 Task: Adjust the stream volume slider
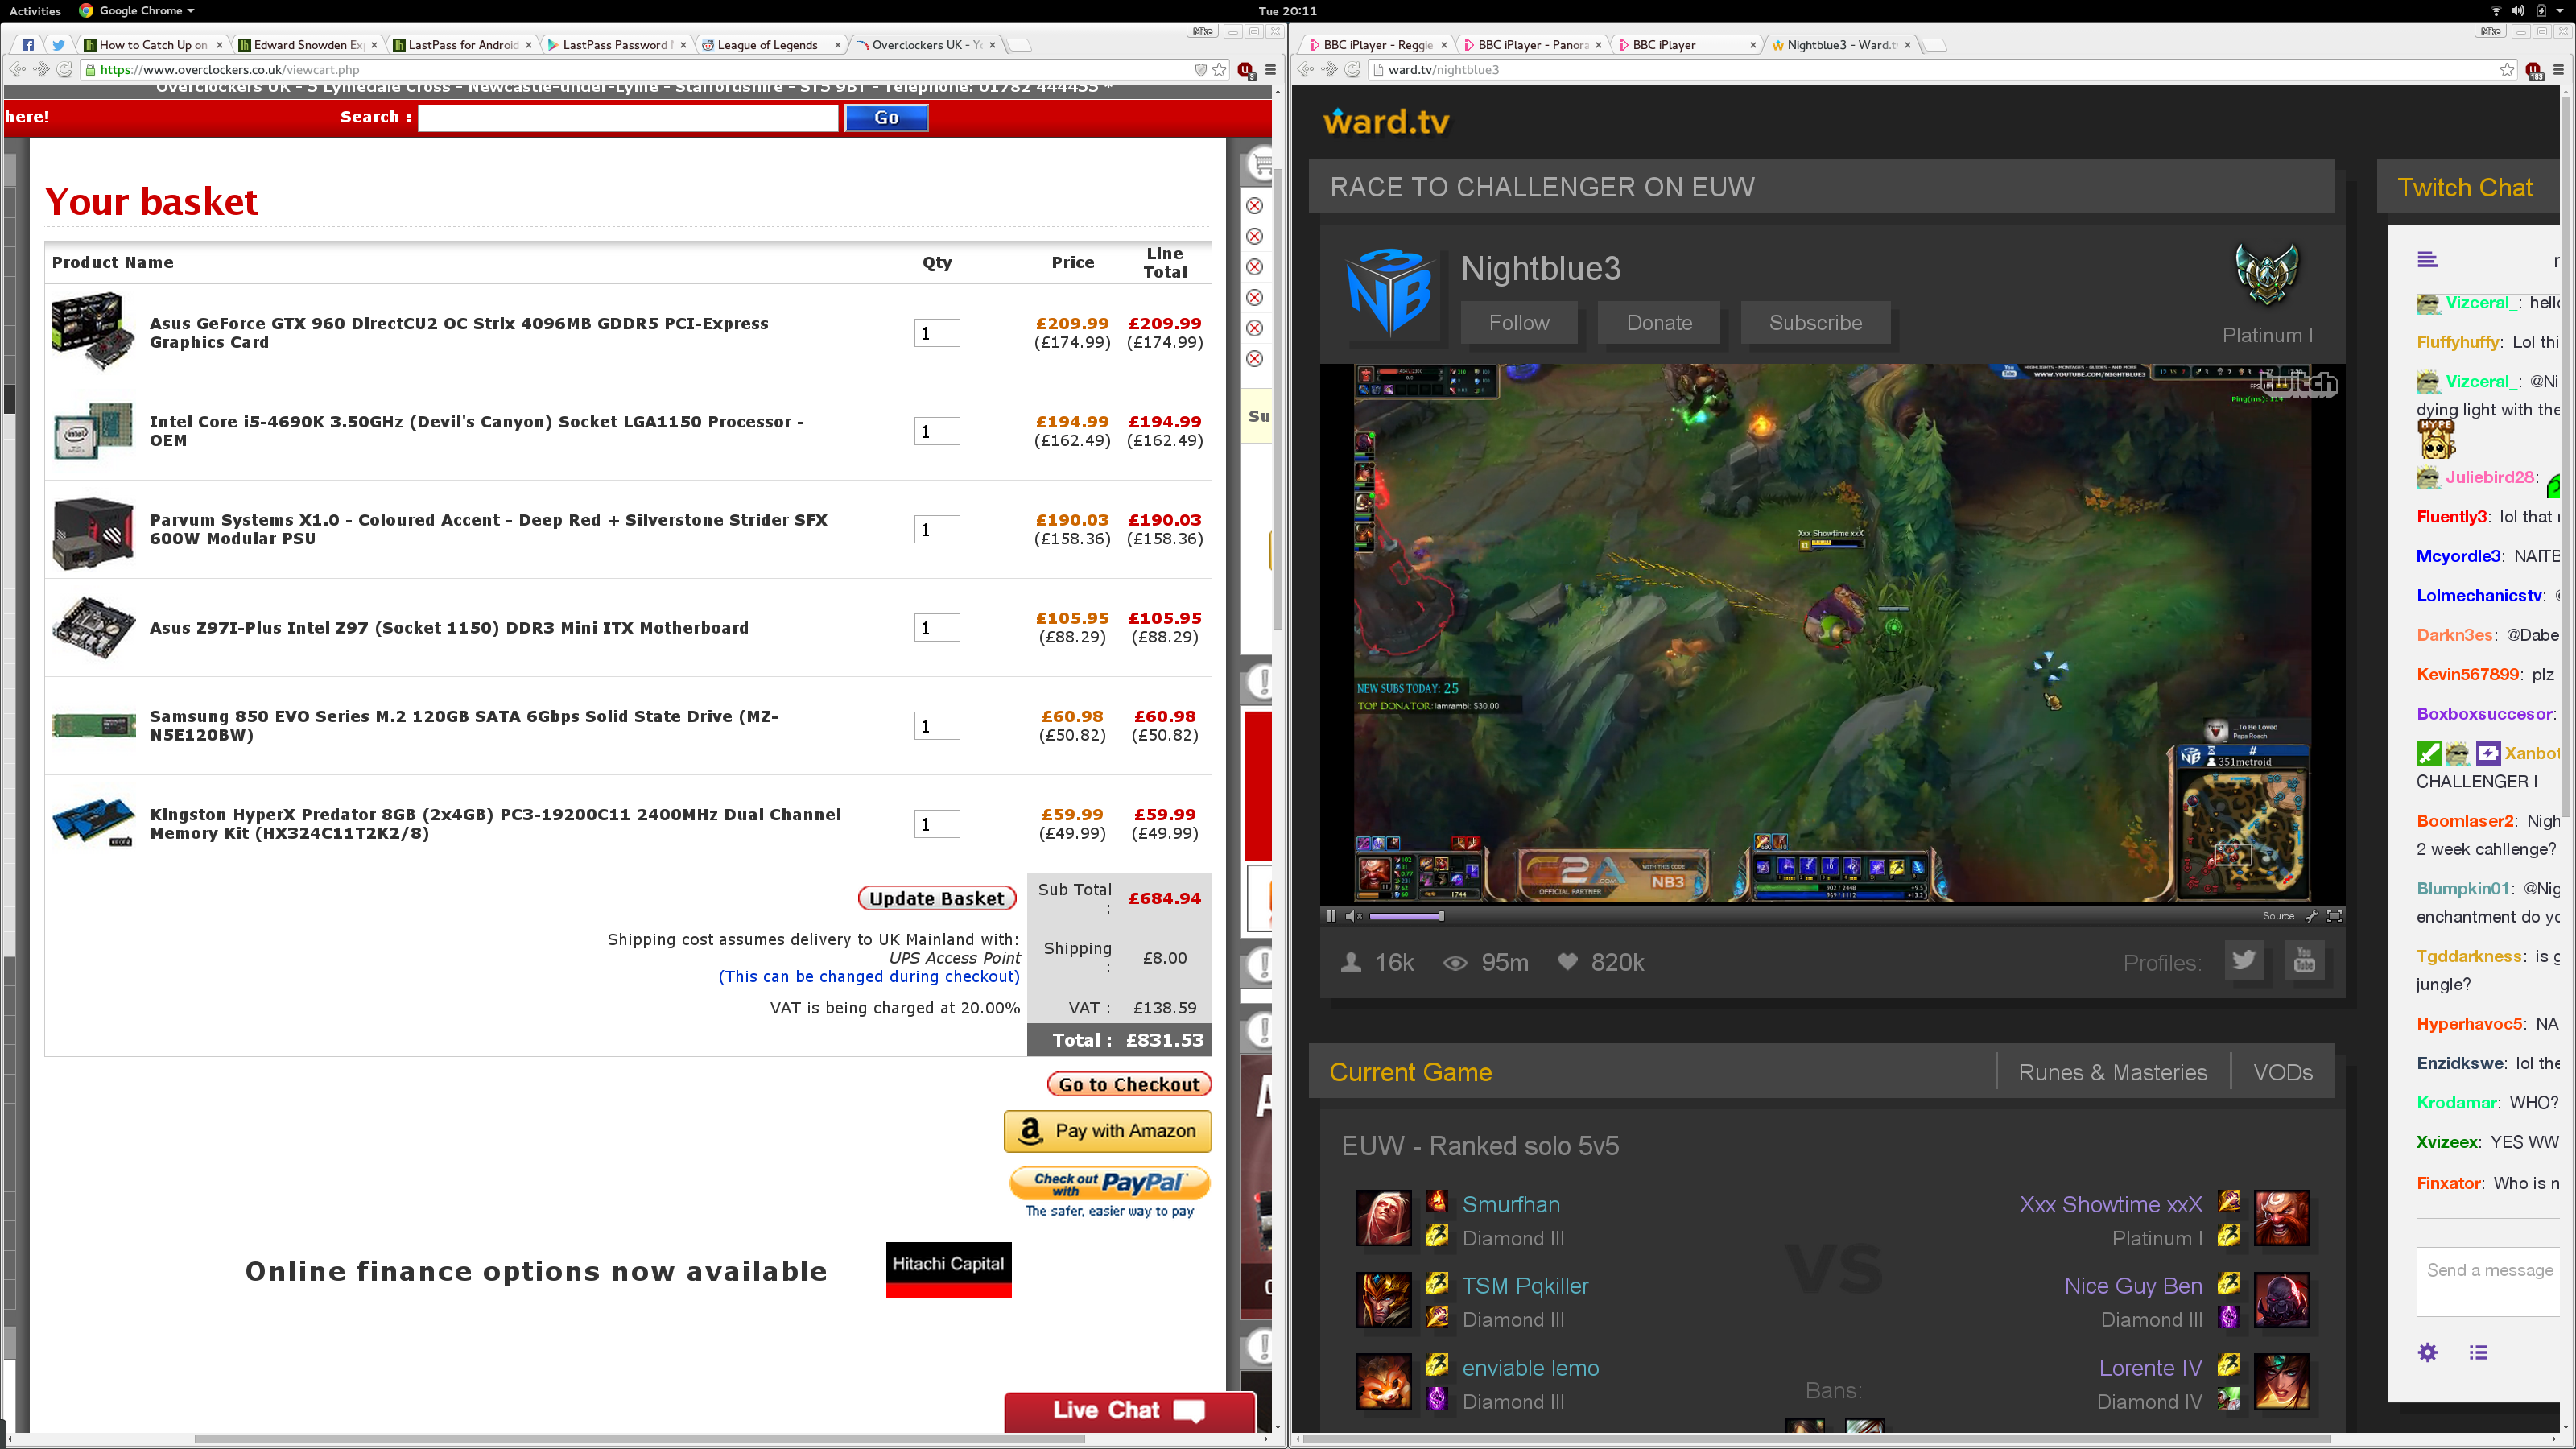pos(1406,915)
